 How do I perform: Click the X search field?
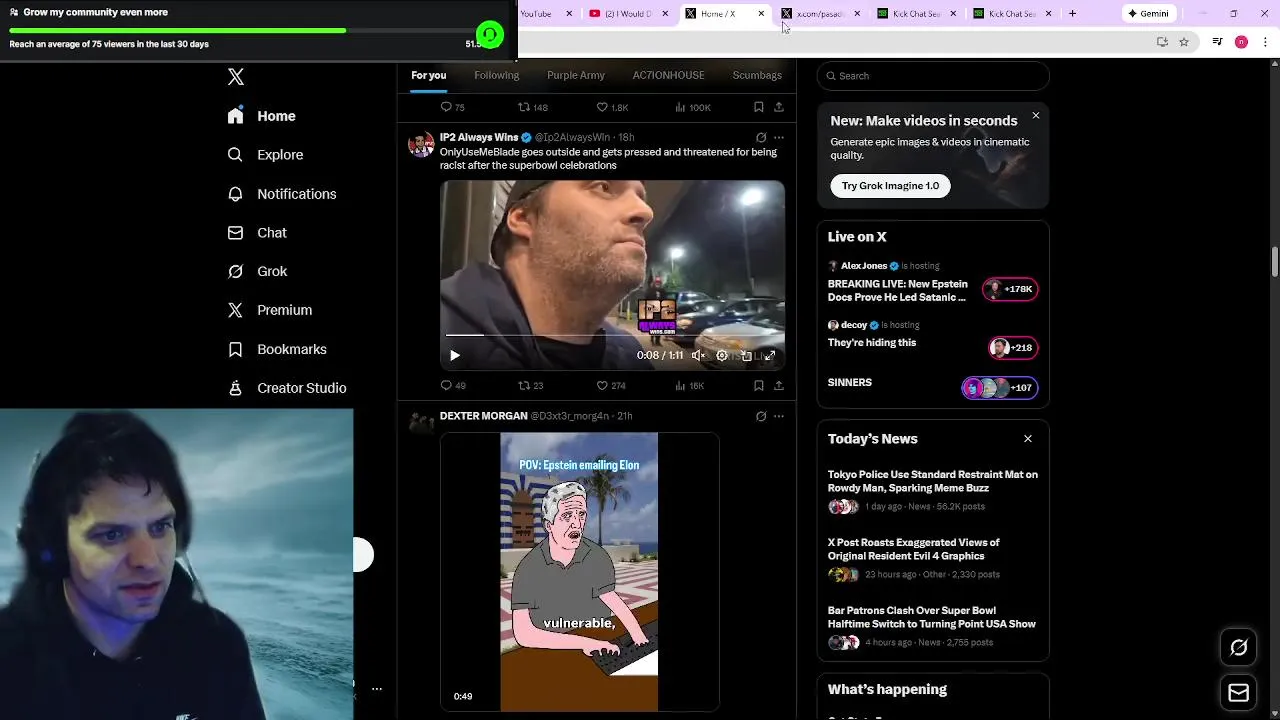[933, 76]
